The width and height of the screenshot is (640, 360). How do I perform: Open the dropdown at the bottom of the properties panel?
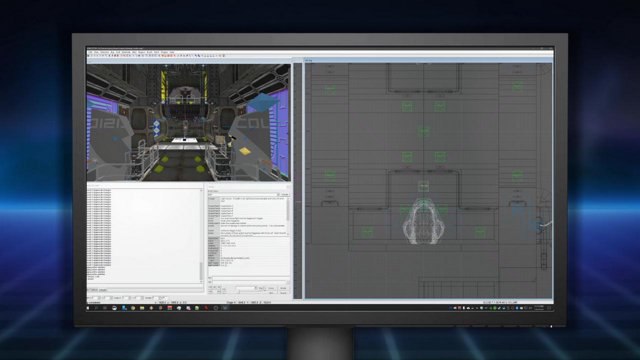point(247,288)
